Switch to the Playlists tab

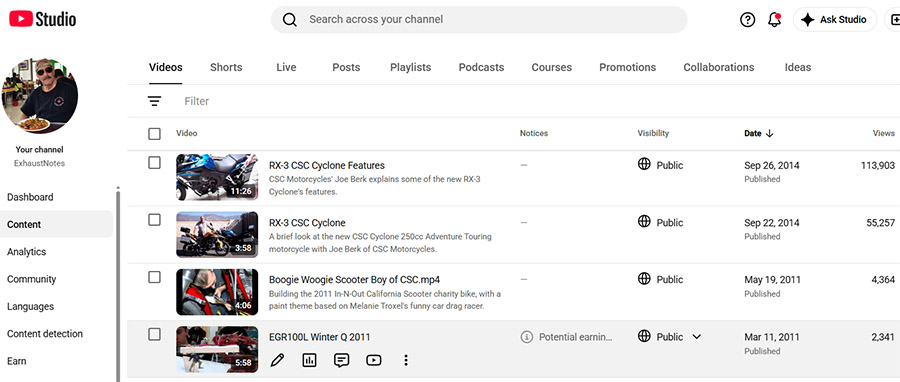point(410,67)
